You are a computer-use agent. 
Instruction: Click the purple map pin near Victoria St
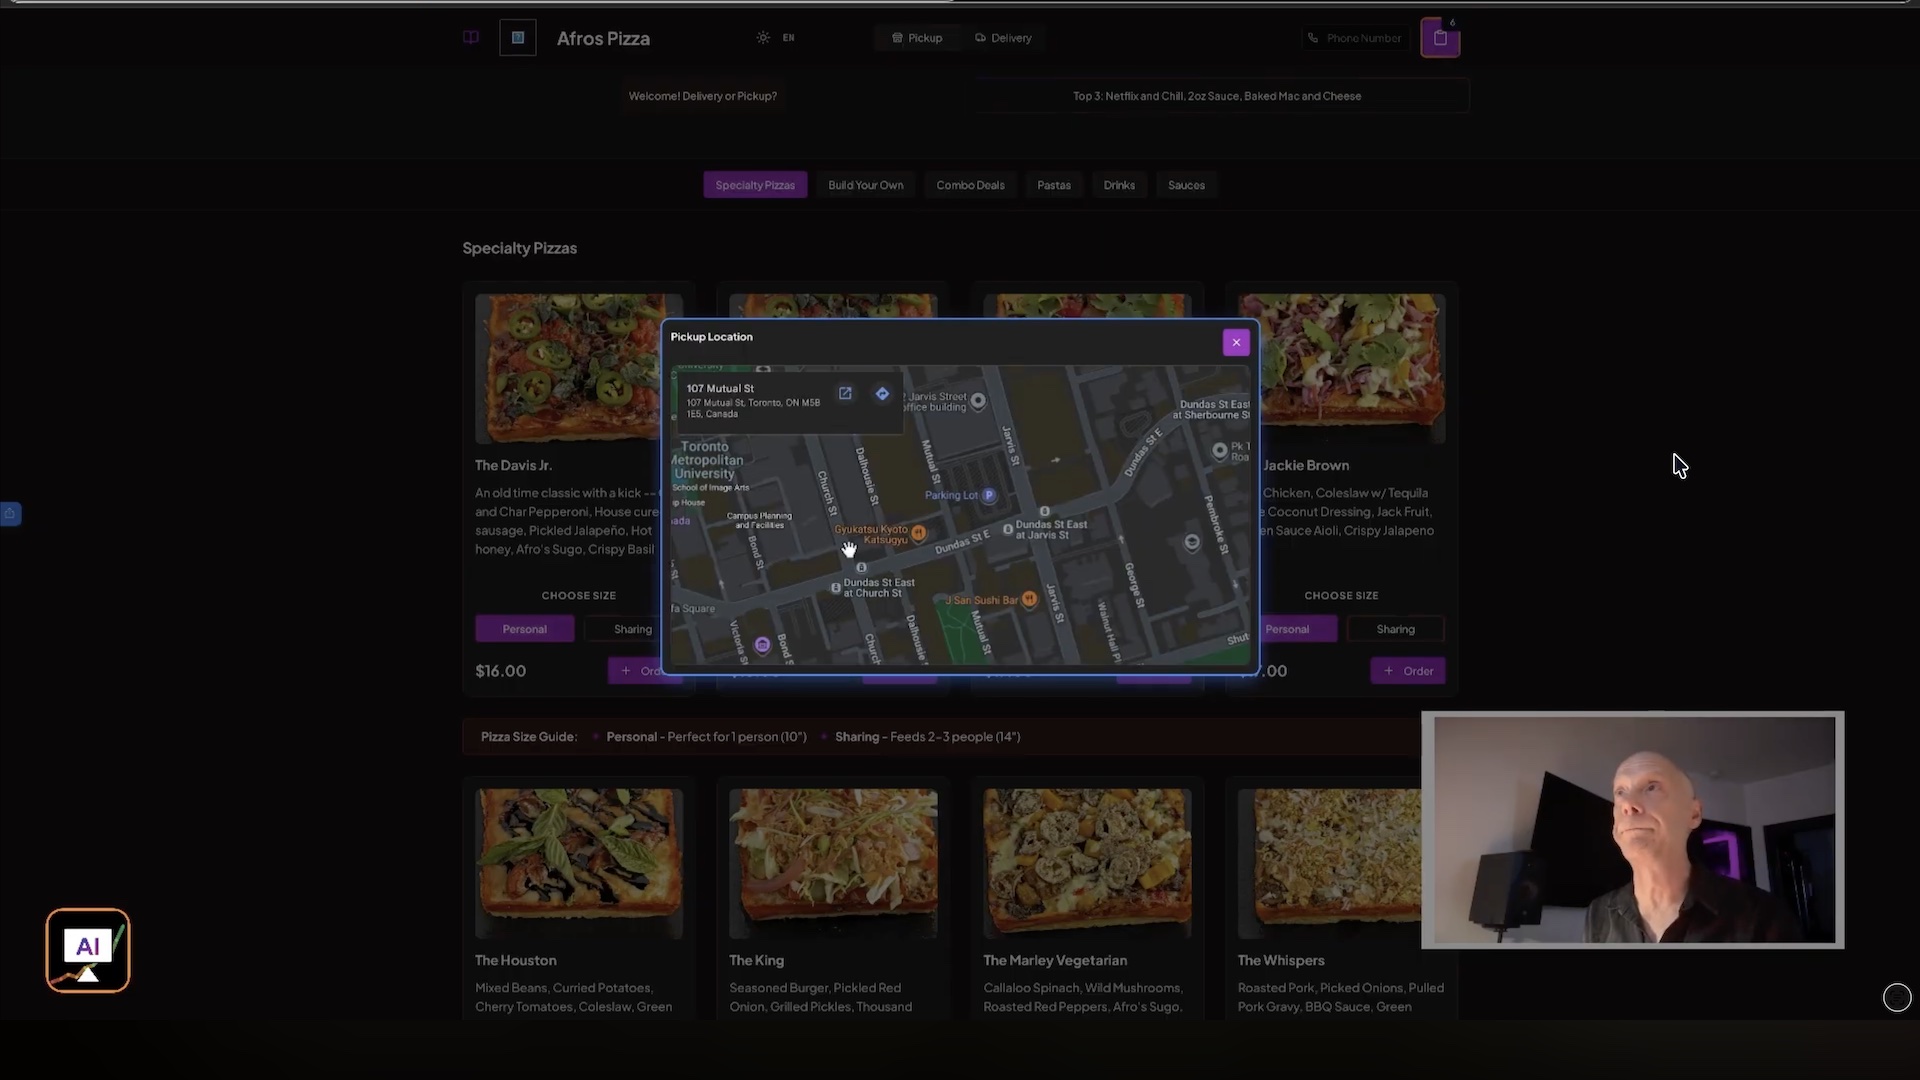pos(762,645)
